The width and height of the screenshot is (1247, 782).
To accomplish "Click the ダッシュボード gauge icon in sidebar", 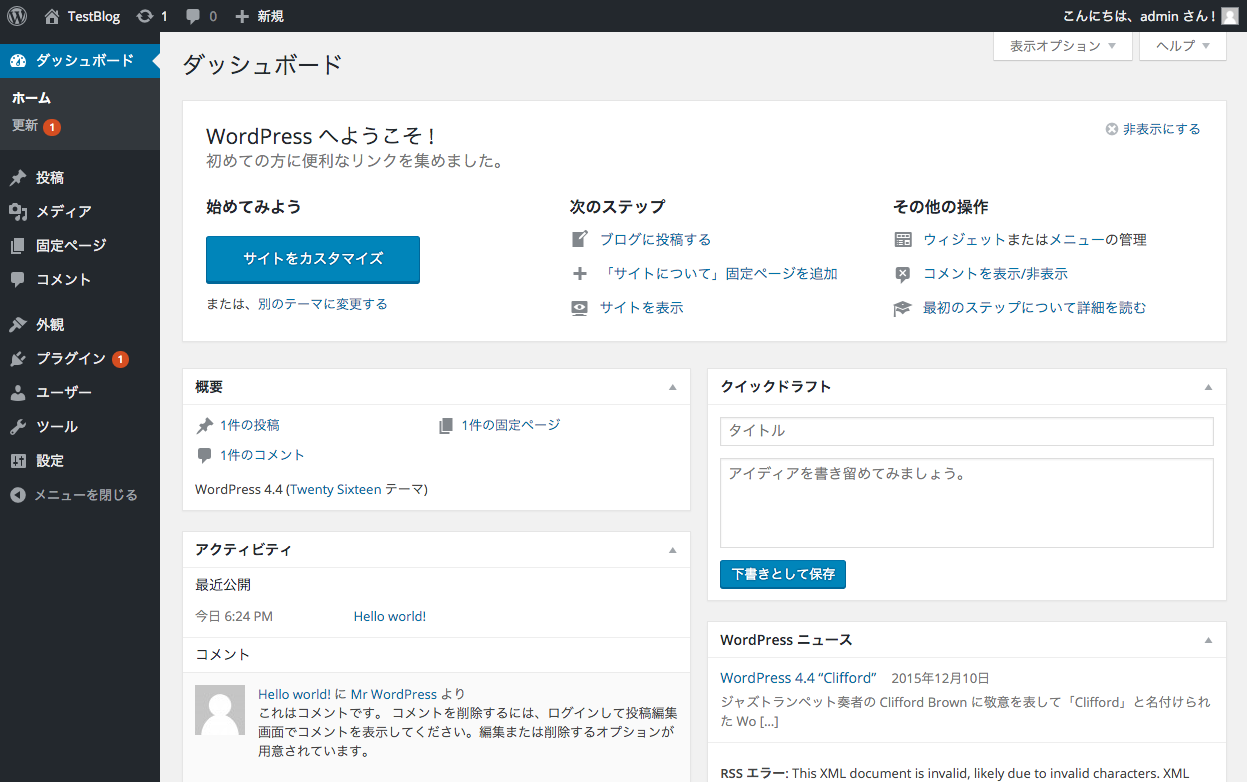I will pyautogui.click(x=18, y=61).
